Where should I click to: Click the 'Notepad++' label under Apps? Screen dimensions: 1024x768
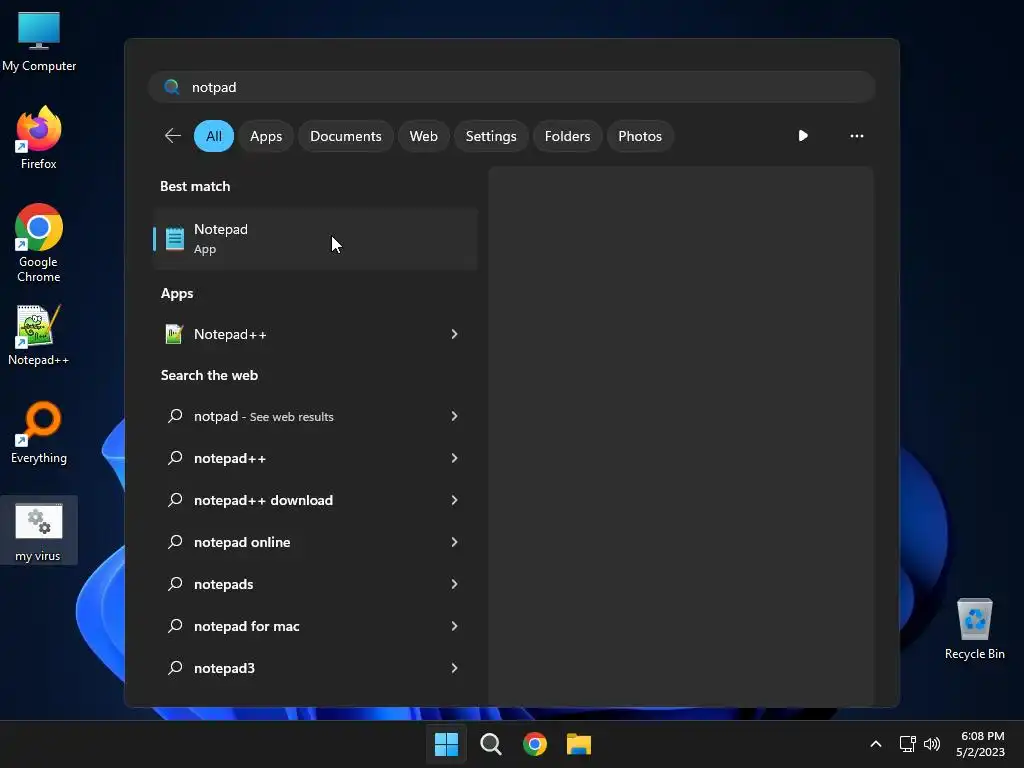pos(230,334)
